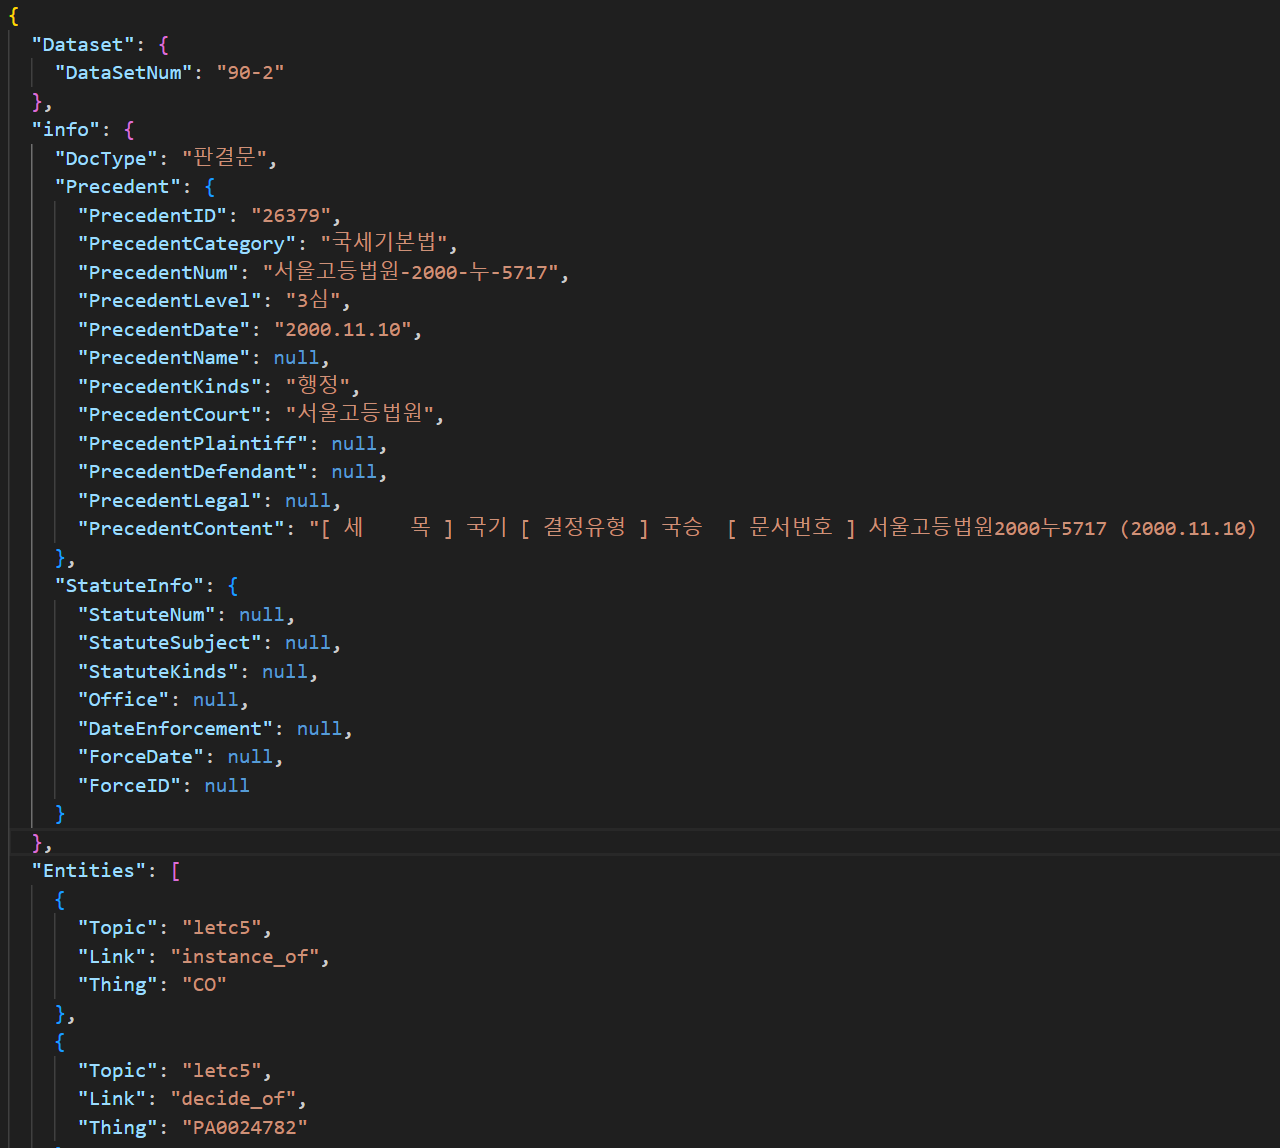Click the null value of StatuteNum

point(261,615)
